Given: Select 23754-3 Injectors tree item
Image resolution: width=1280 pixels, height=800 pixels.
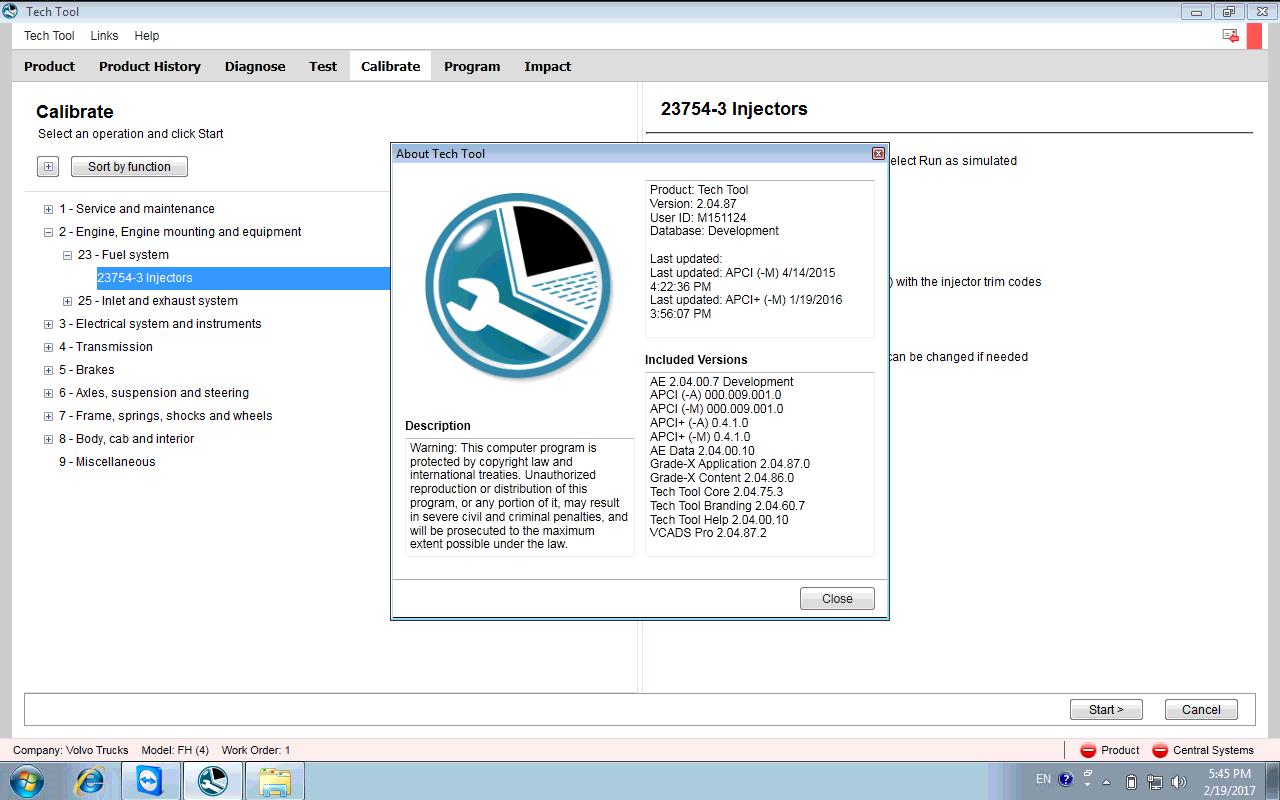Looking at the screenshot, I should click(145, 278).
